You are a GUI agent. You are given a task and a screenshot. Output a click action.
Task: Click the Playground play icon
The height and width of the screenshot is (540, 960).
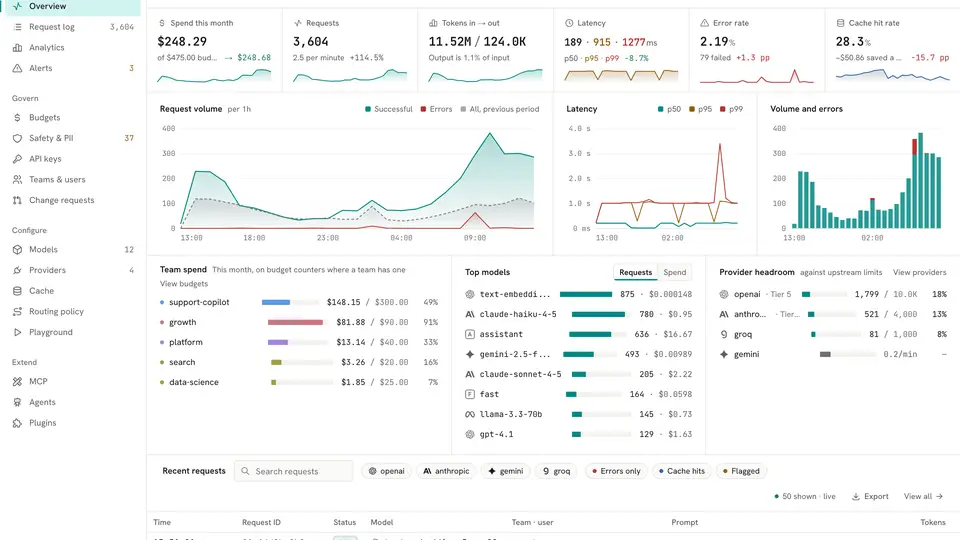pos(17,332)
